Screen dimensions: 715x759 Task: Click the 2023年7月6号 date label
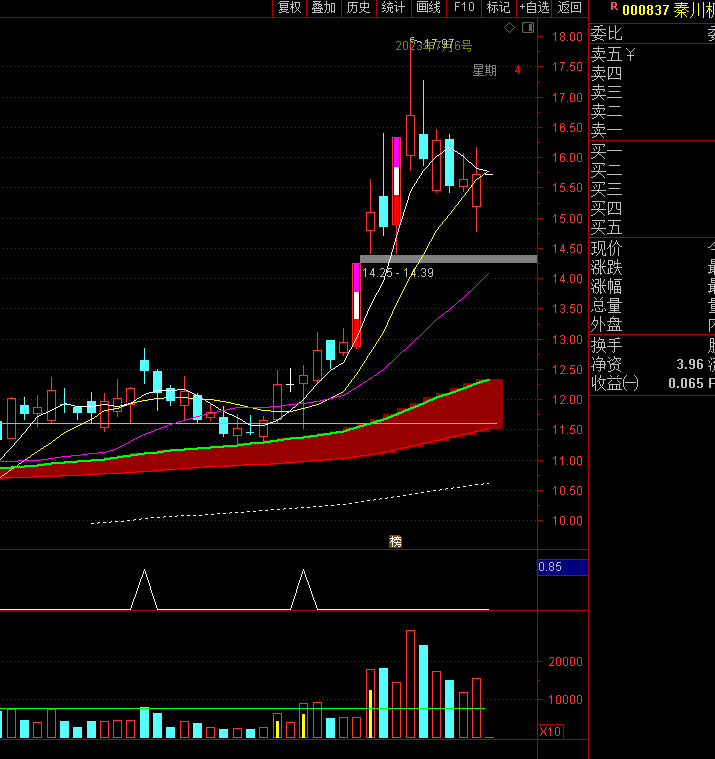(434, 46)
